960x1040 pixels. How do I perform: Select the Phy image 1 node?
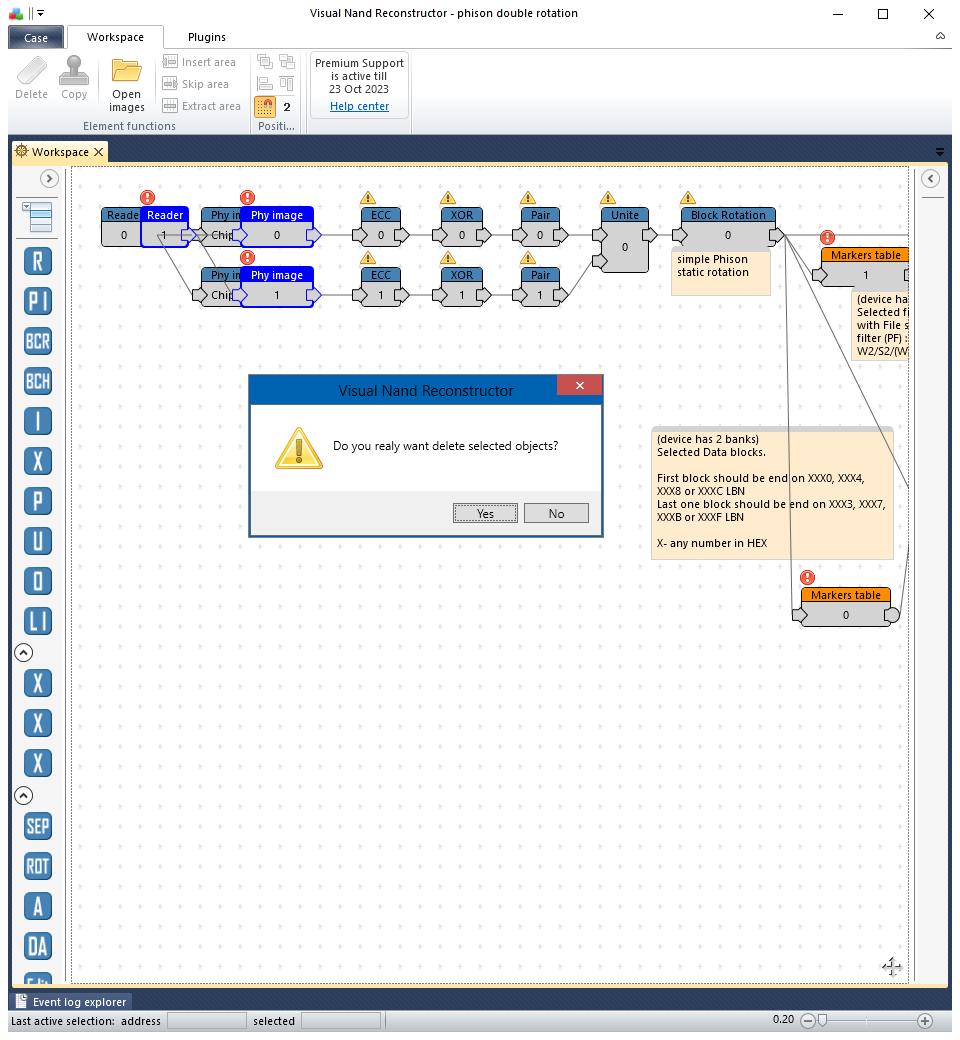click(277, 287)
